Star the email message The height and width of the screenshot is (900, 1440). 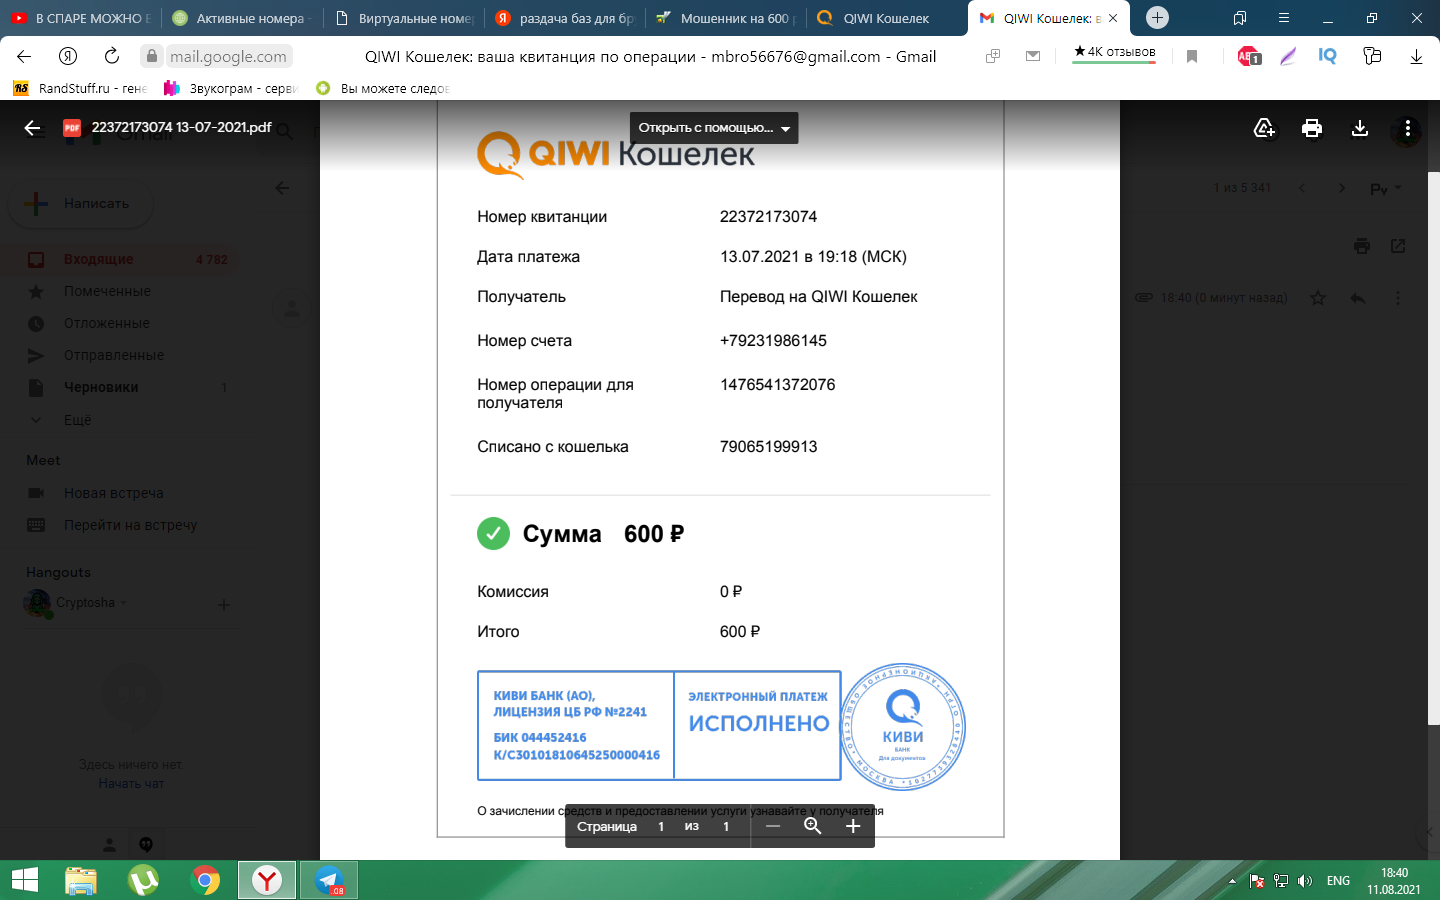[x=1318, y=298]
